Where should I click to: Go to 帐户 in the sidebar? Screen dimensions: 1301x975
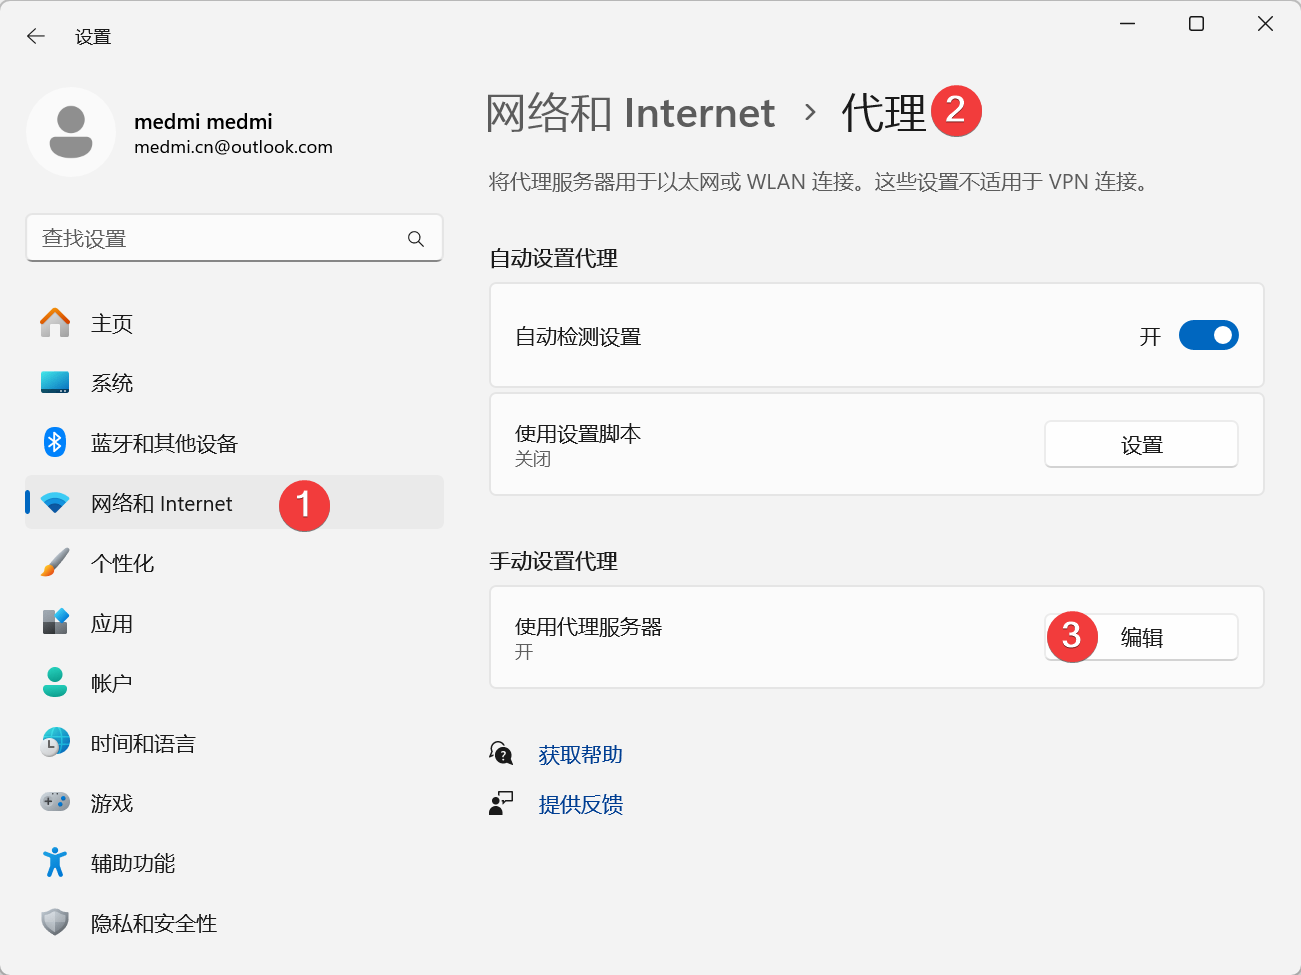click(x=111, y=684)
